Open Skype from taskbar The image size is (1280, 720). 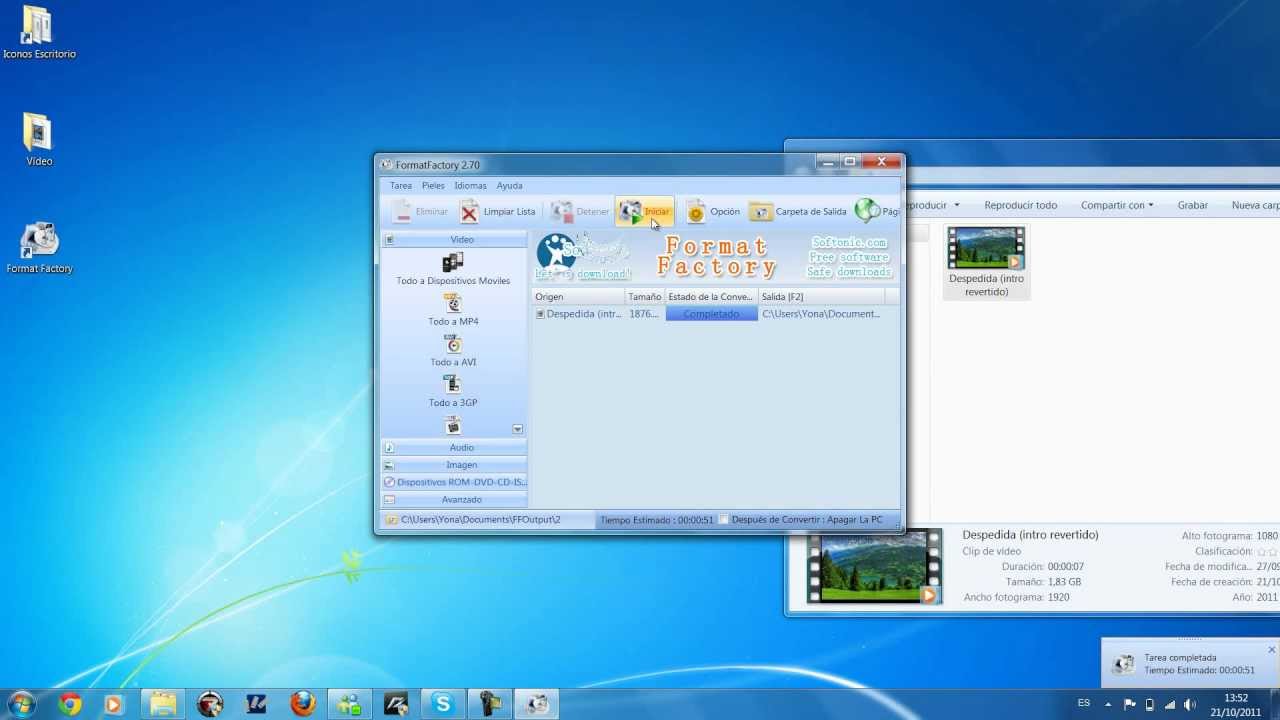pos(442,704)
